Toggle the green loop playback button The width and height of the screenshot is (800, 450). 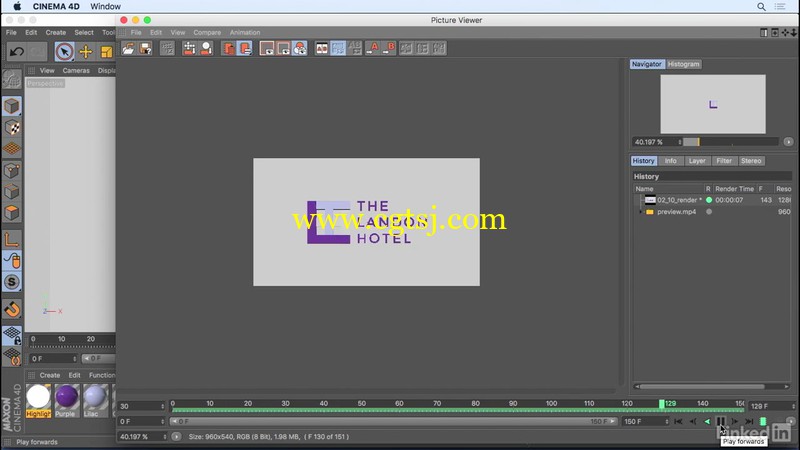tap(763, 421)
